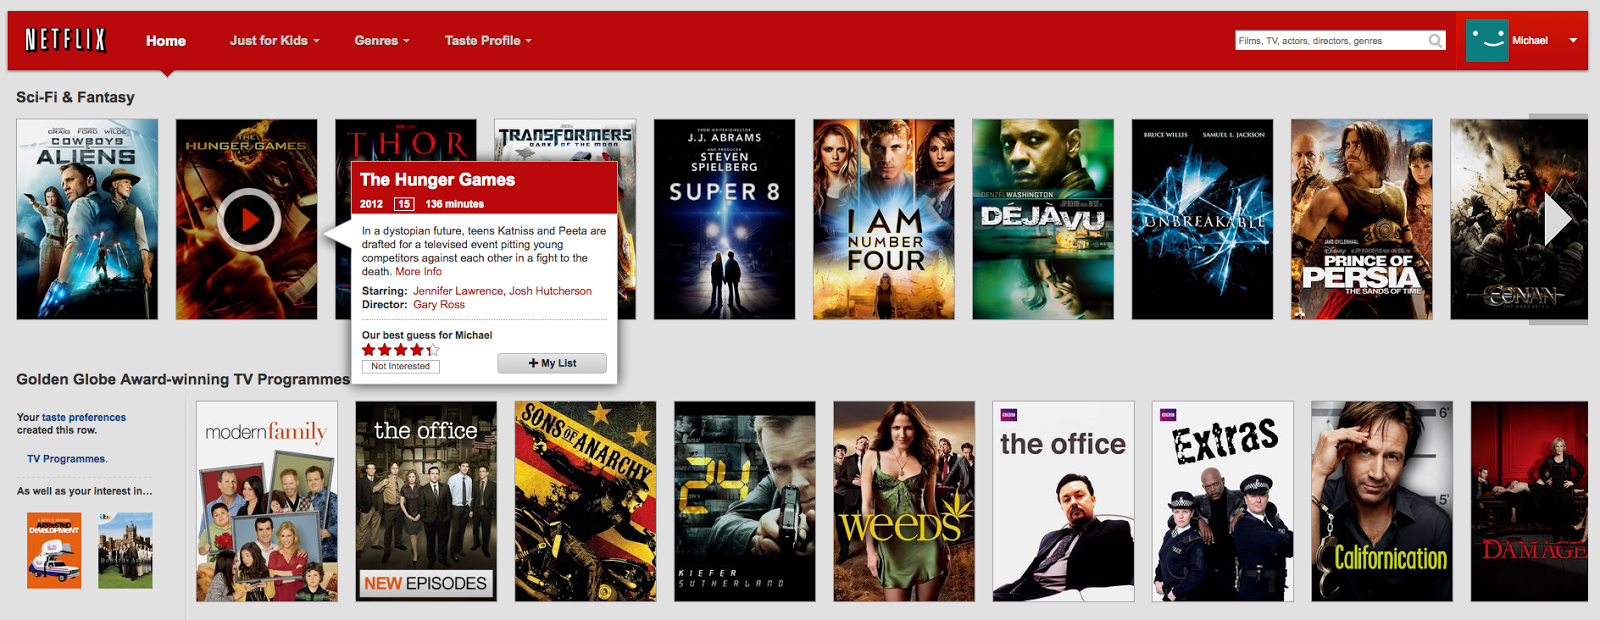Open Cowboys & Aliens poster
Image resolution: width=1600 pixels, height=620 pixels.
point(87,219)
